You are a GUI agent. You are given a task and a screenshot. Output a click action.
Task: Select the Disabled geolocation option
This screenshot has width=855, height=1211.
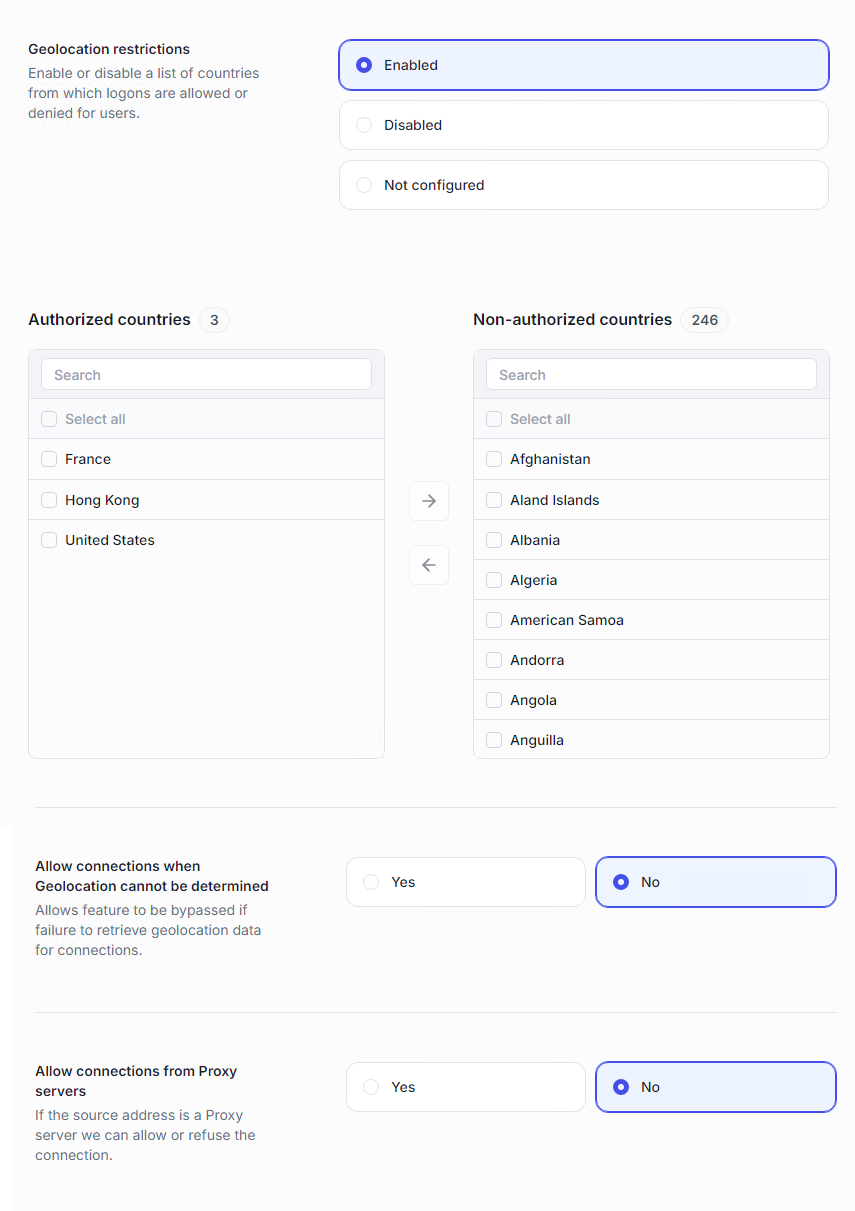tap(364, 125)
